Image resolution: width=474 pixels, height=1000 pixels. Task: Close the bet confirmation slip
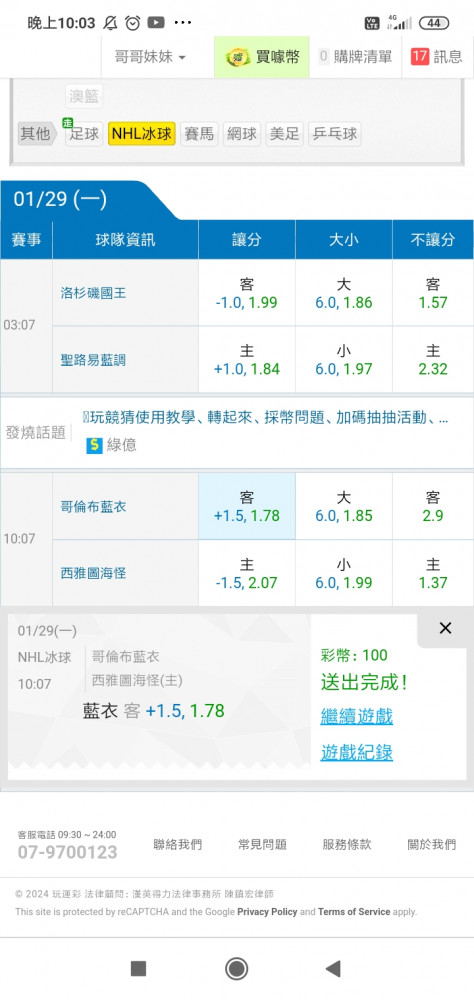[445, 628]
